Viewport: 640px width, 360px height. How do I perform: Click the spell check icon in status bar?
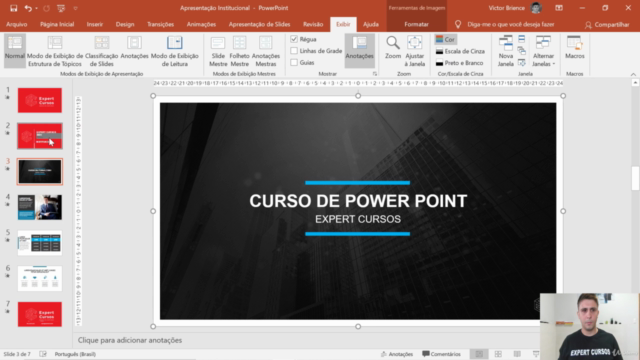coord(43,354)
